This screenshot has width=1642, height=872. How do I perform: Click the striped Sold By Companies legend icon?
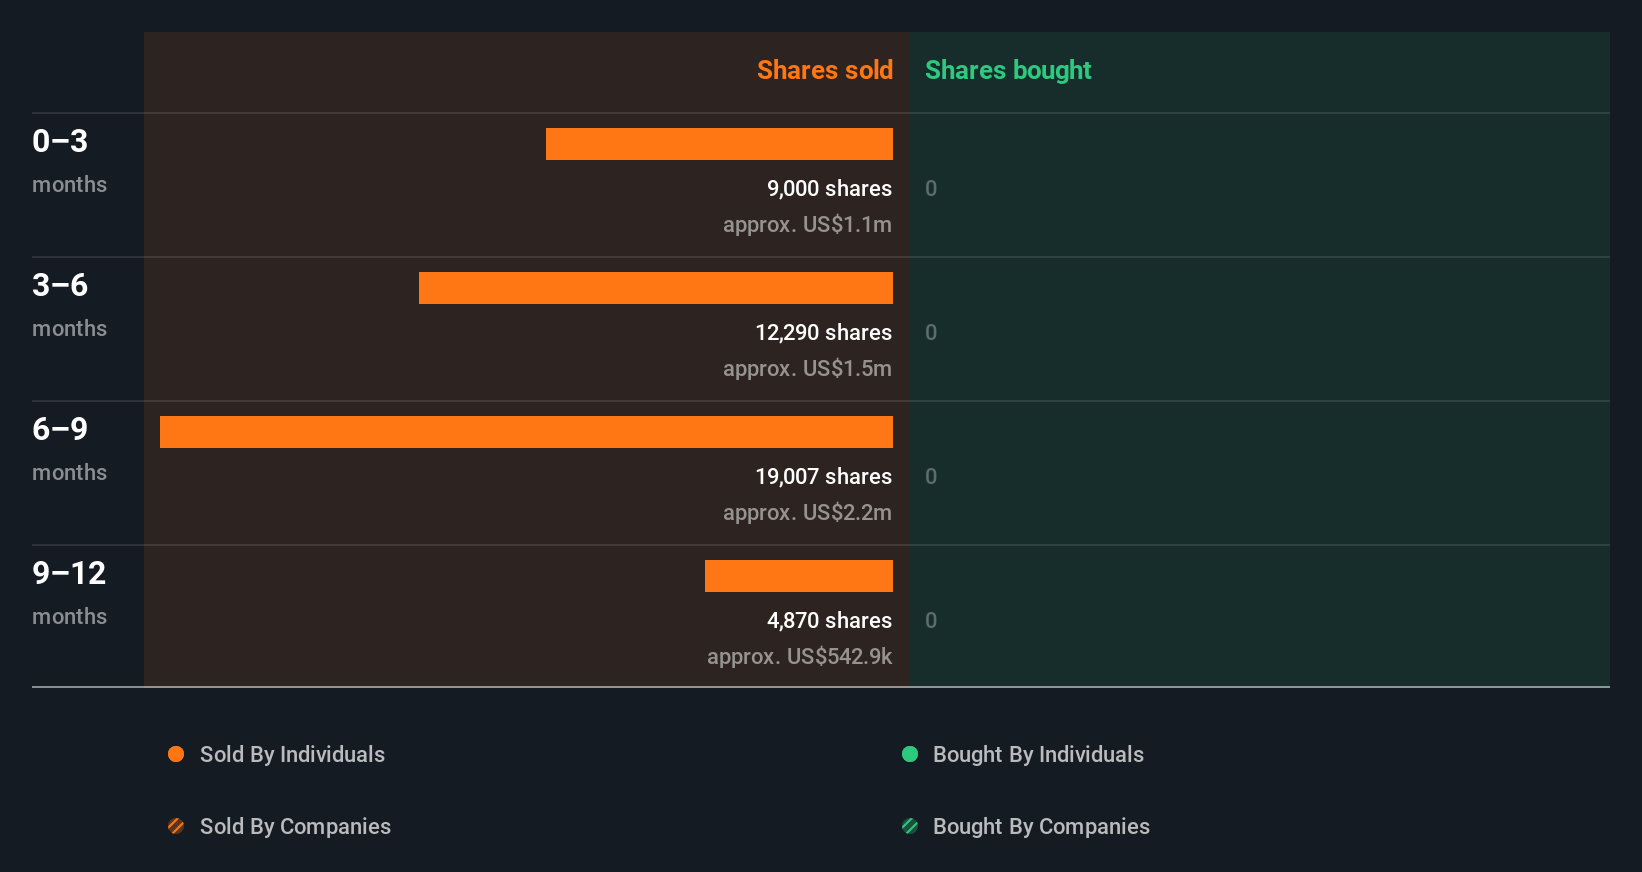[176, 826]
